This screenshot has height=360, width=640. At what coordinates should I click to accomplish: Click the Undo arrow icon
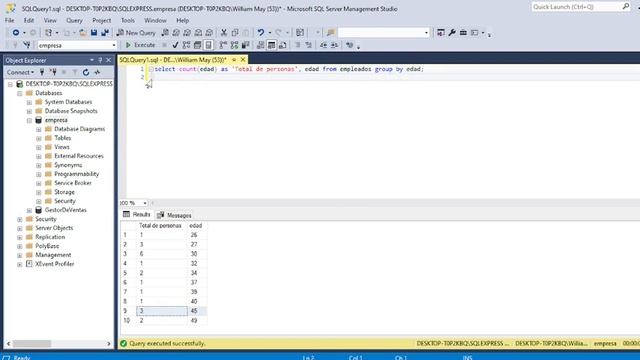(x=260, y=33)
